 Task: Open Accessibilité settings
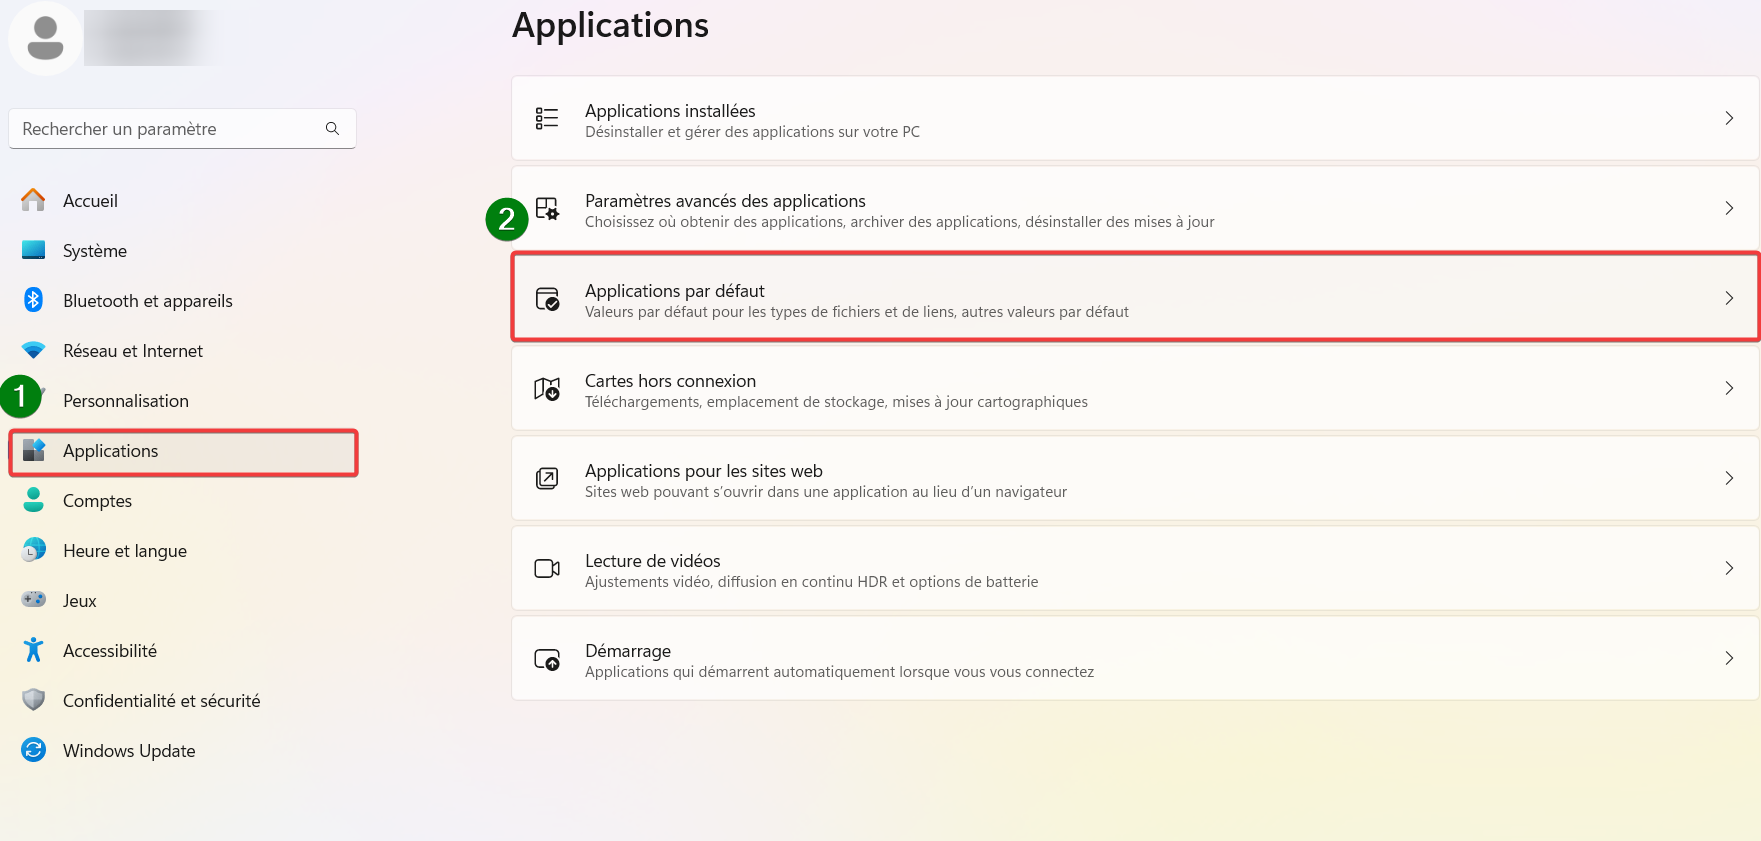click(110, 650)
